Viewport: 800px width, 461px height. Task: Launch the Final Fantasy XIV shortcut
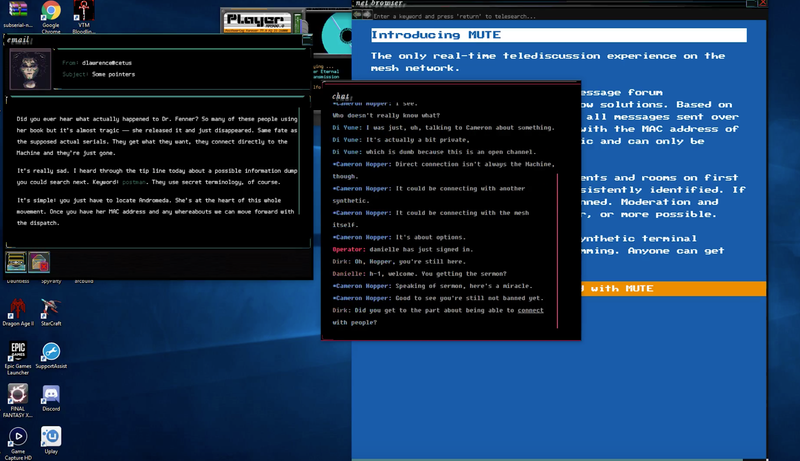tap(18, 401)
